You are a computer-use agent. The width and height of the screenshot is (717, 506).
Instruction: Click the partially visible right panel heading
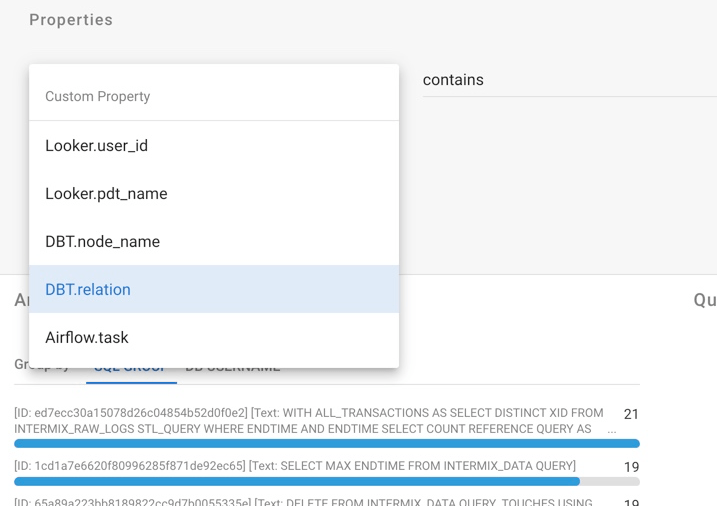[x=704, y=300]
